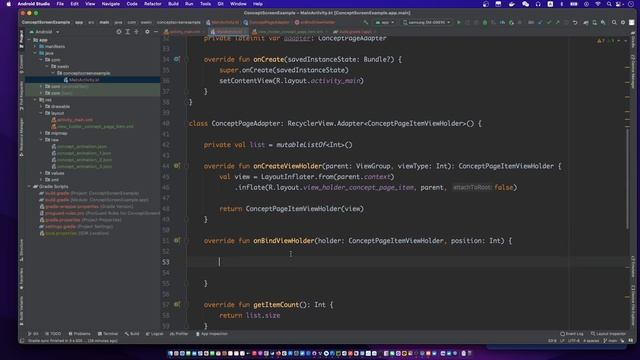Expand the mipmap folder node
Image resolution: width=640 pixels, height=360 pixels.
[41, 133]
